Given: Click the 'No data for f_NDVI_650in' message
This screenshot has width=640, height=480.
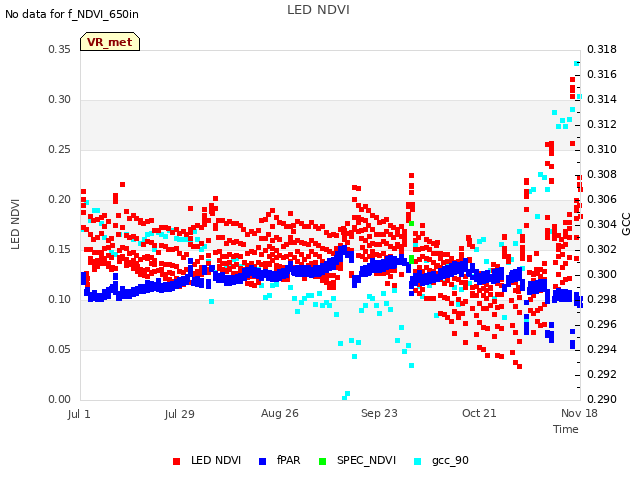Looking at the screenshot, I should pos(72,14).
